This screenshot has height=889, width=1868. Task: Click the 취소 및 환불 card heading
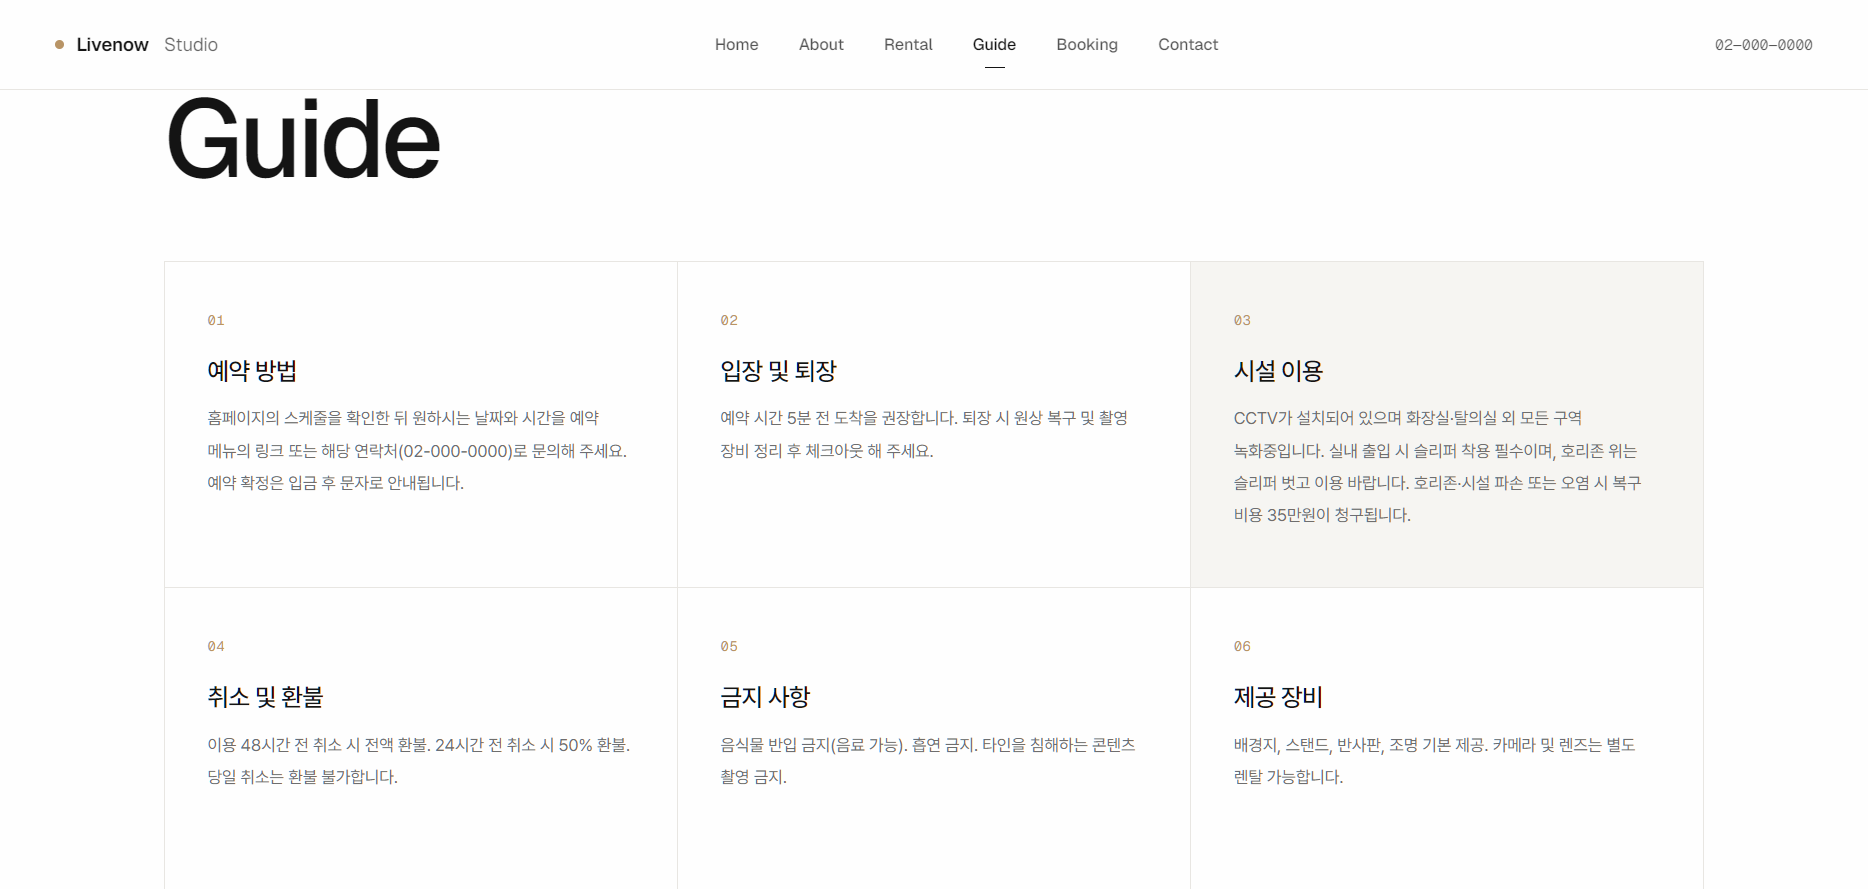pos(265,697)
